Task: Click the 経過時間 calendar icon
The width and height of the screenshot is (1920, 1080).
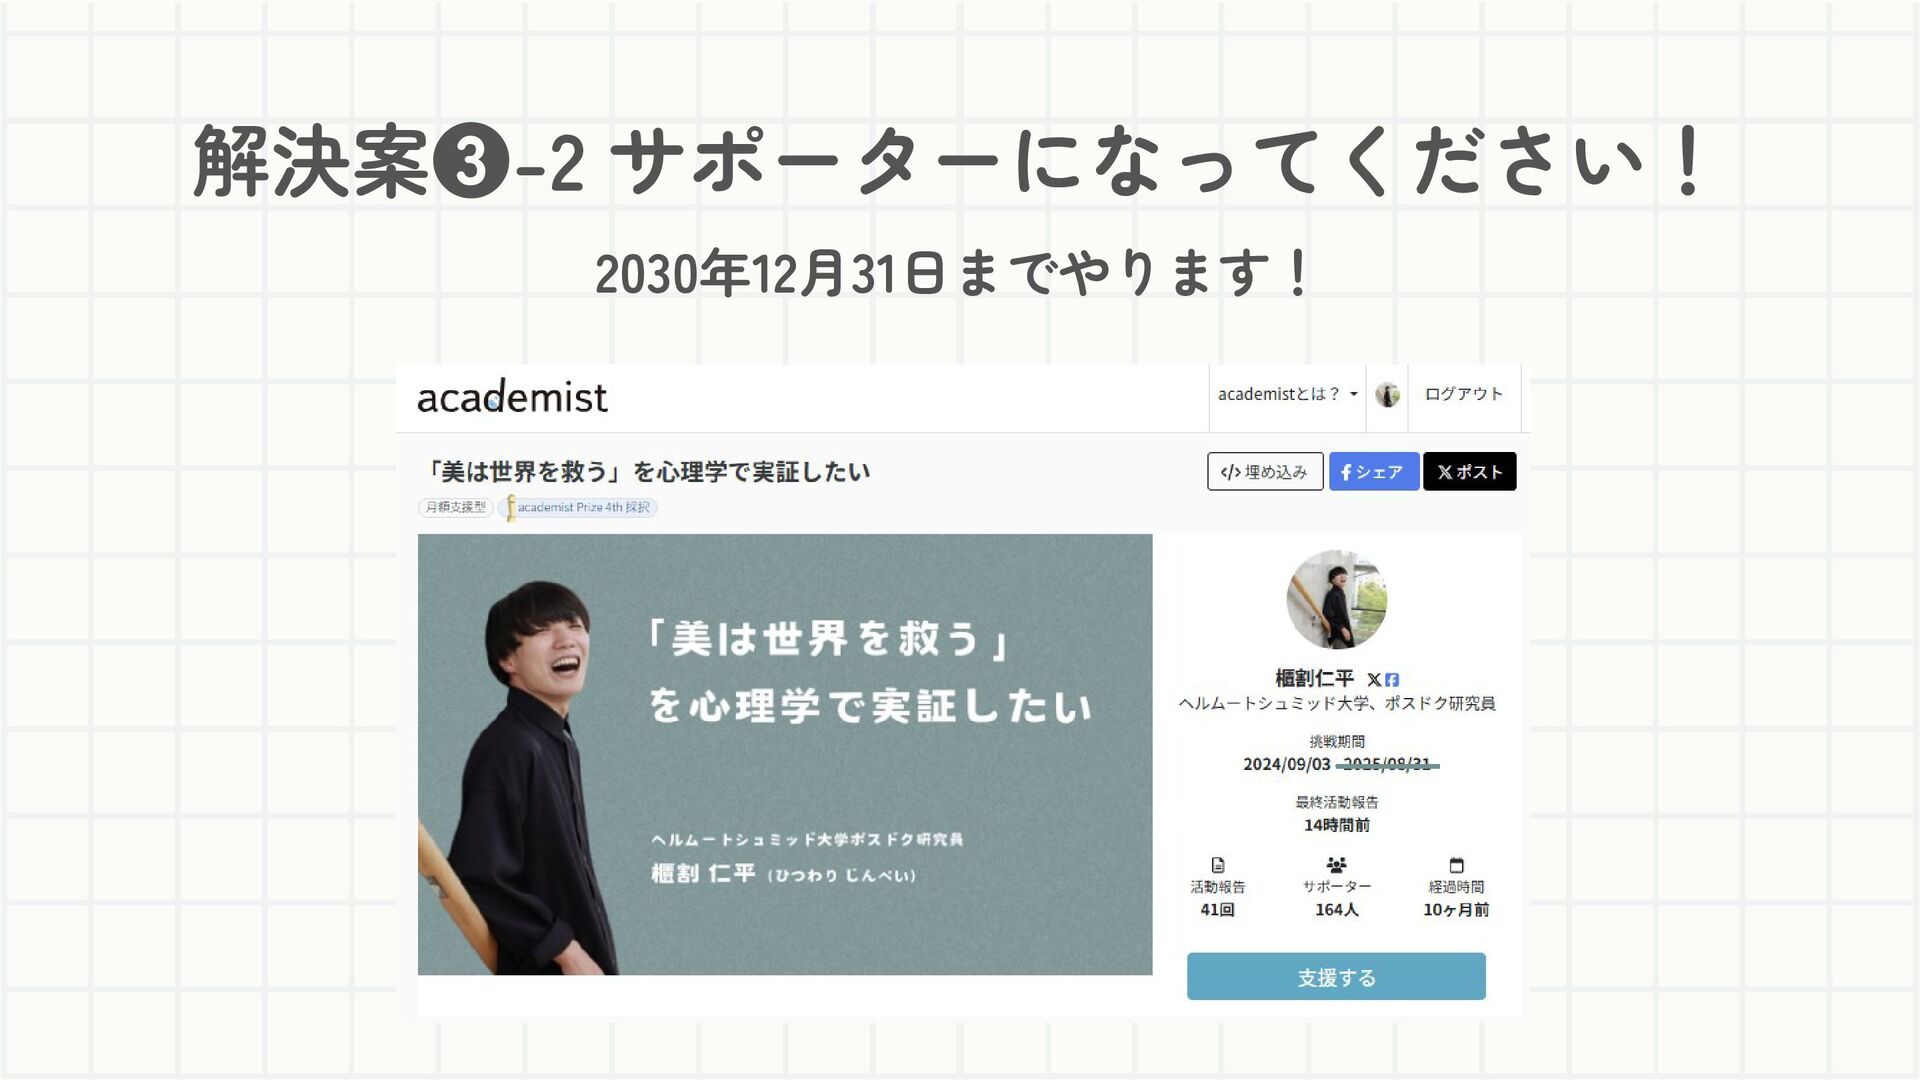Action: [1456, 865]
